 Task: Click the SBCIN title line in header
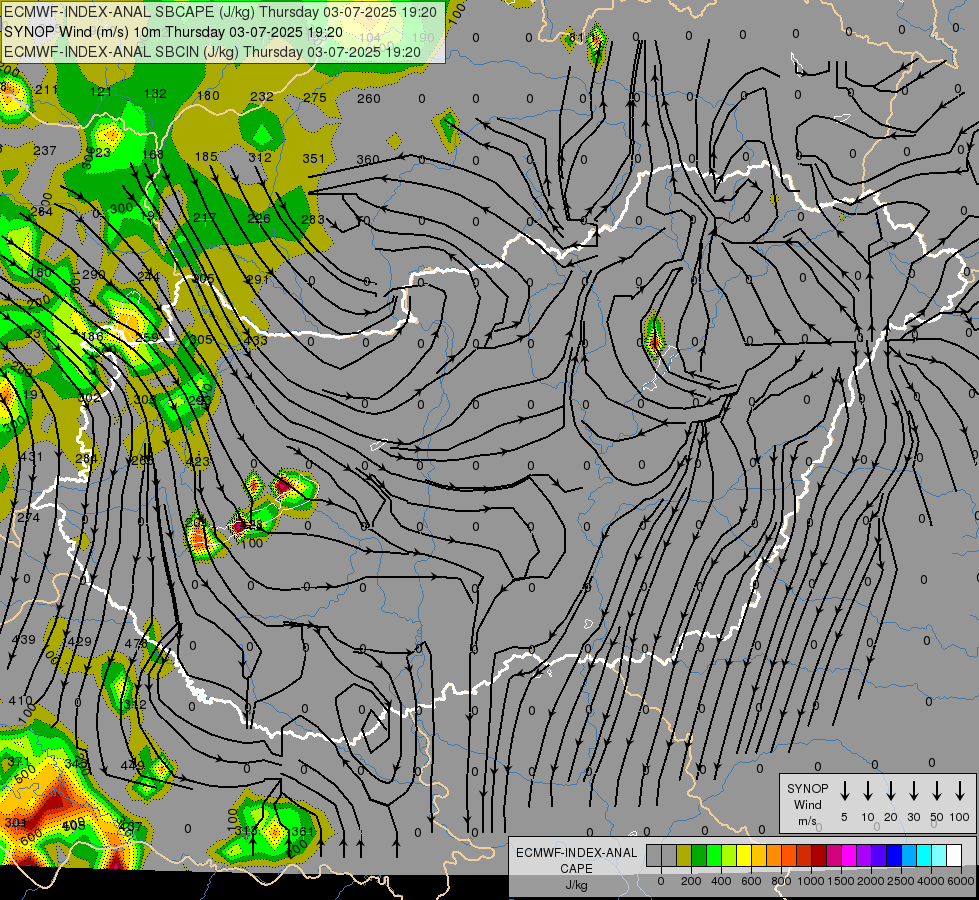tap(212, 52)
